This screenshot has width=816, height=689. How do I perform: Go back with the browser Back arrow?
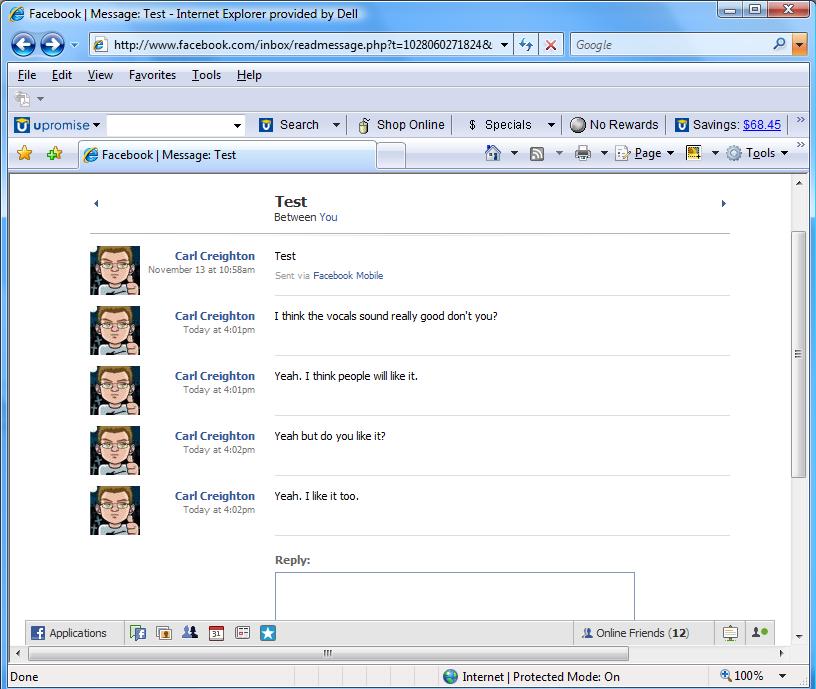[23, 45]
